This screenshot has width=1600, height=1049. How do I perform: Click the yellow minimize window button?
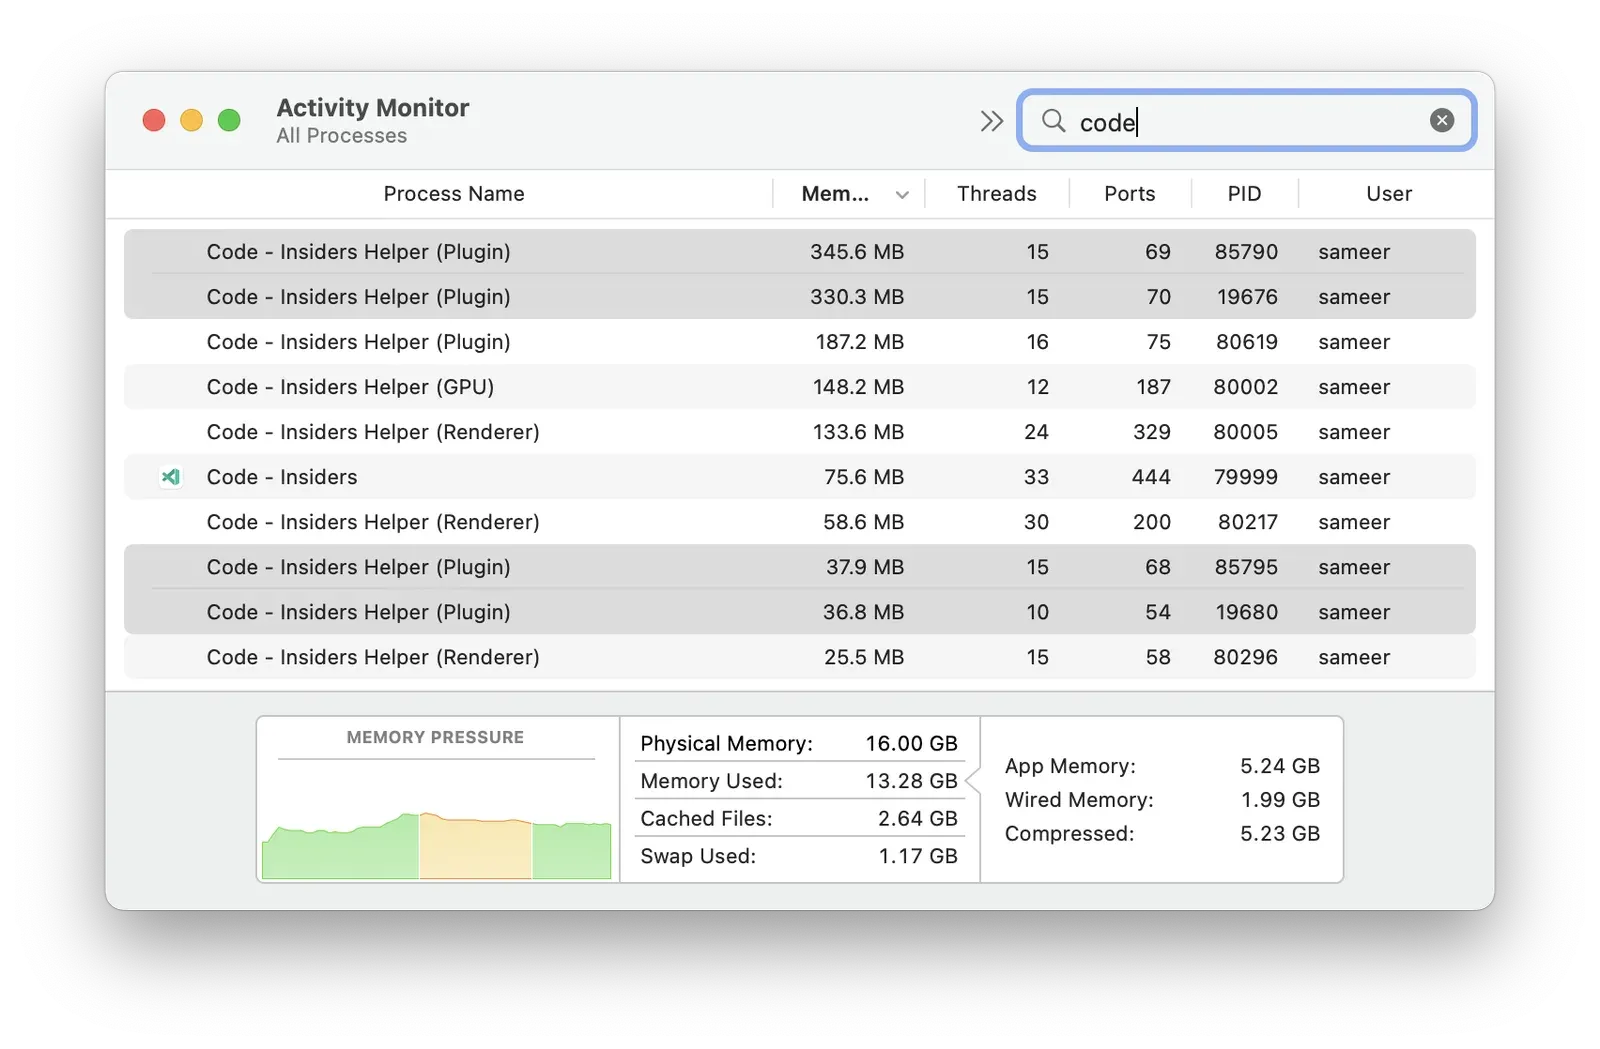point(191,120)
